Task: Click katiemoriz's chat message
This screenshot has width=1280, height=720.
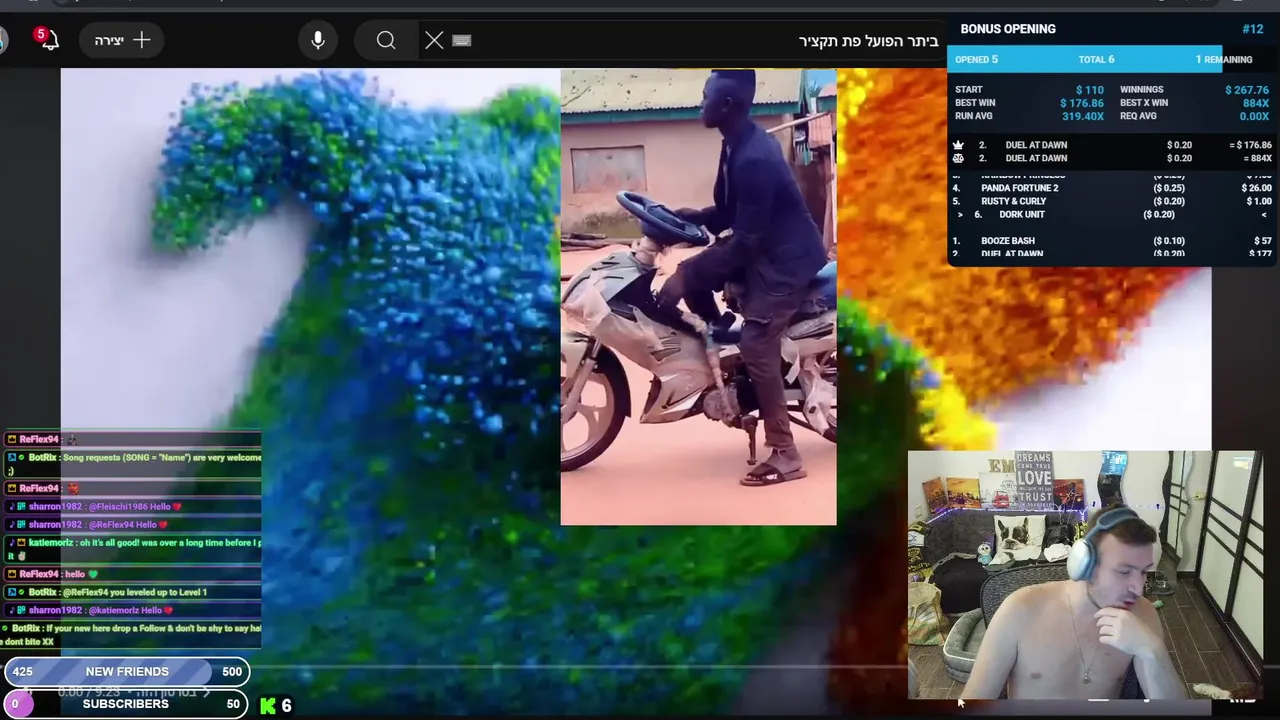Action: pyautogui.click(x=132, y=548)
